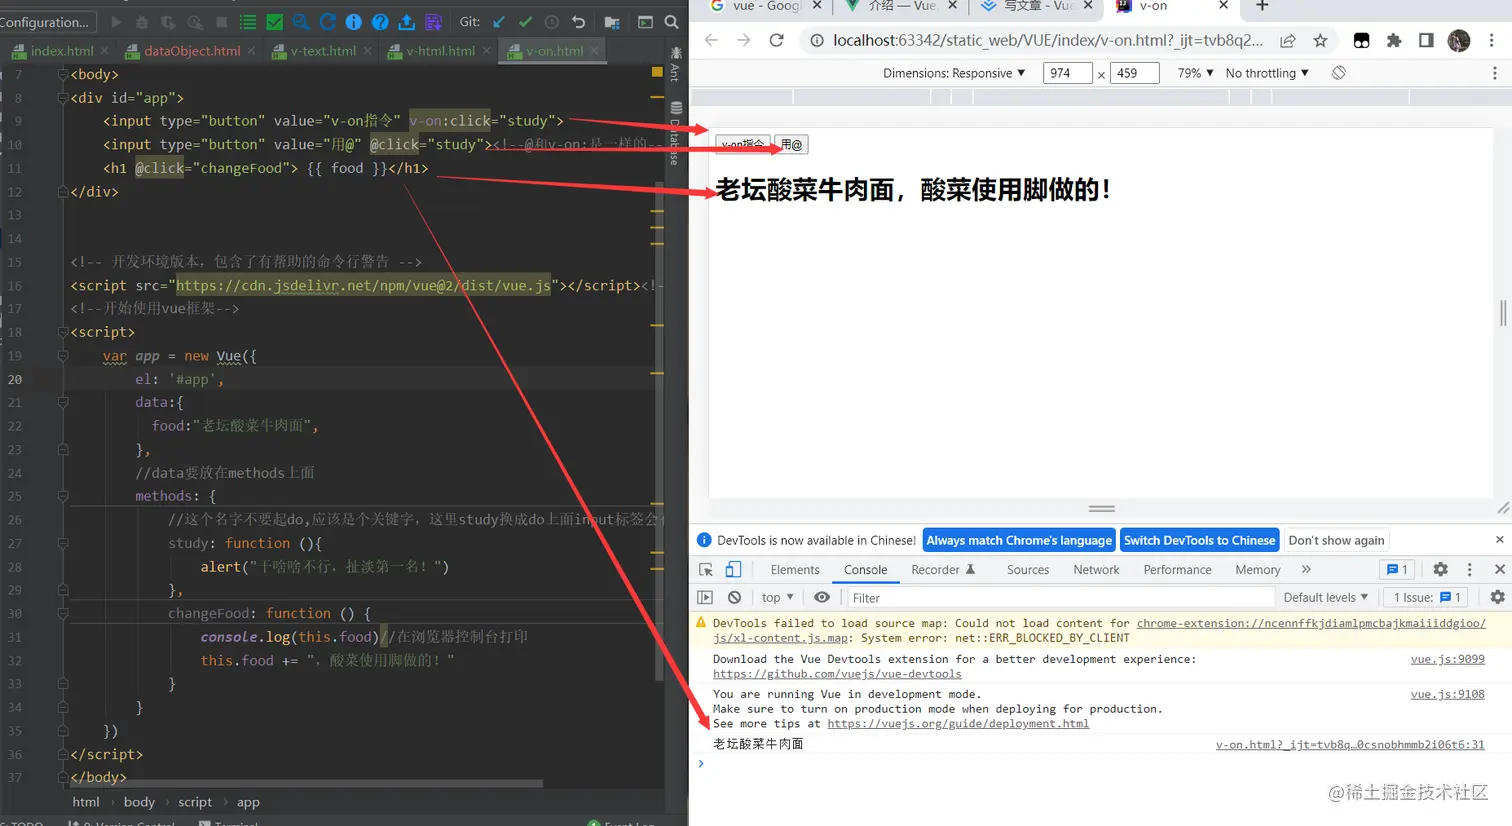Click the green checkmark toolbar icon in IDE
The height and width of the screenshot is (826, 1512).
pos(274,22)
